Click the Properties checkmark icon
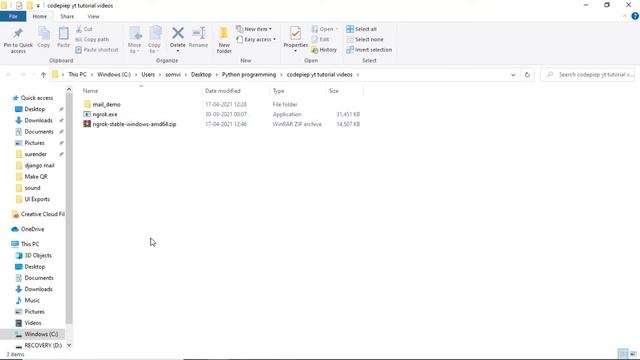Image resolution: width=640 pixels, height=360 pixels. (296, 33)
